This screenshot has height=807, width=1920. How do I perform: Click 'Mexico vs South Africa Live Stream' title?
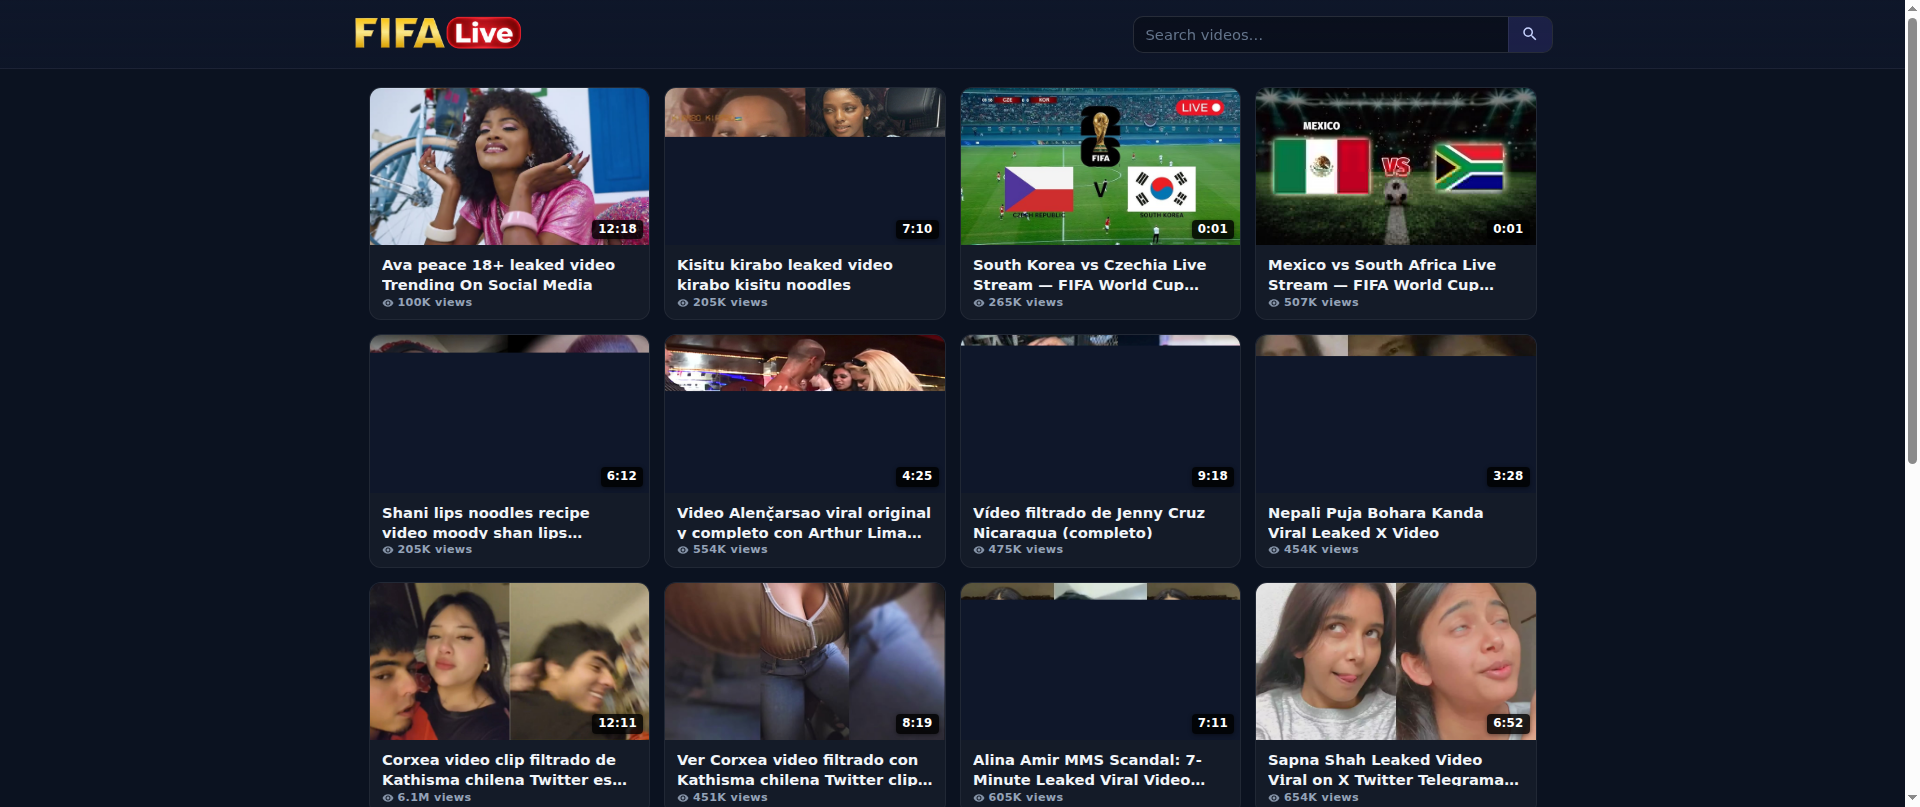click(x=1382, y=275)
